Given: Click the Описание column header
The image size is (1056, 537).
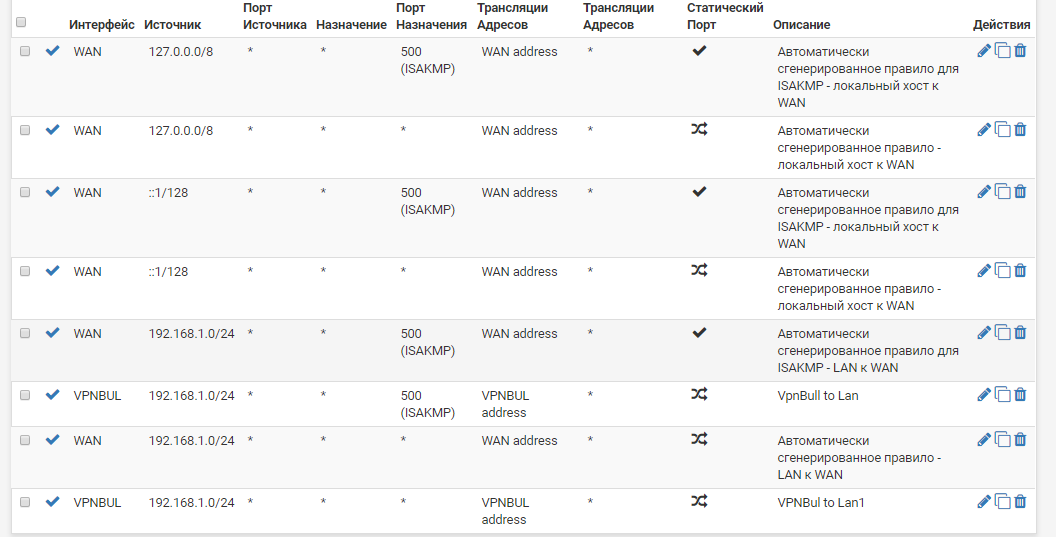Looking at the screenshot, I should [x=801, y=25].
